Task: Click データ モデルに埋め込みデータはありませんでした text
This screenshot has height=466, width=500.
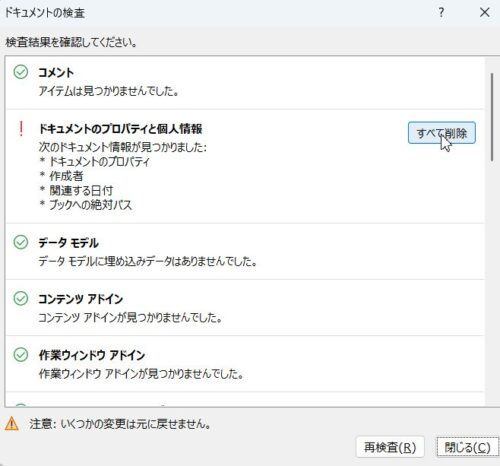Action: tap(148, 261)
